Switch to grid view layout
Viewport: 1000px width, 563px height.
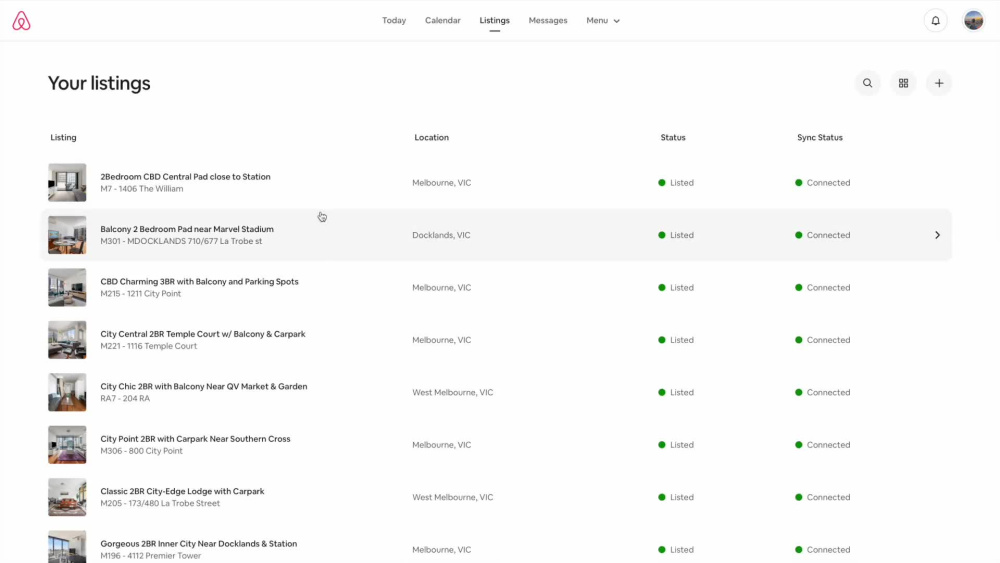click(x=903, y=83)
